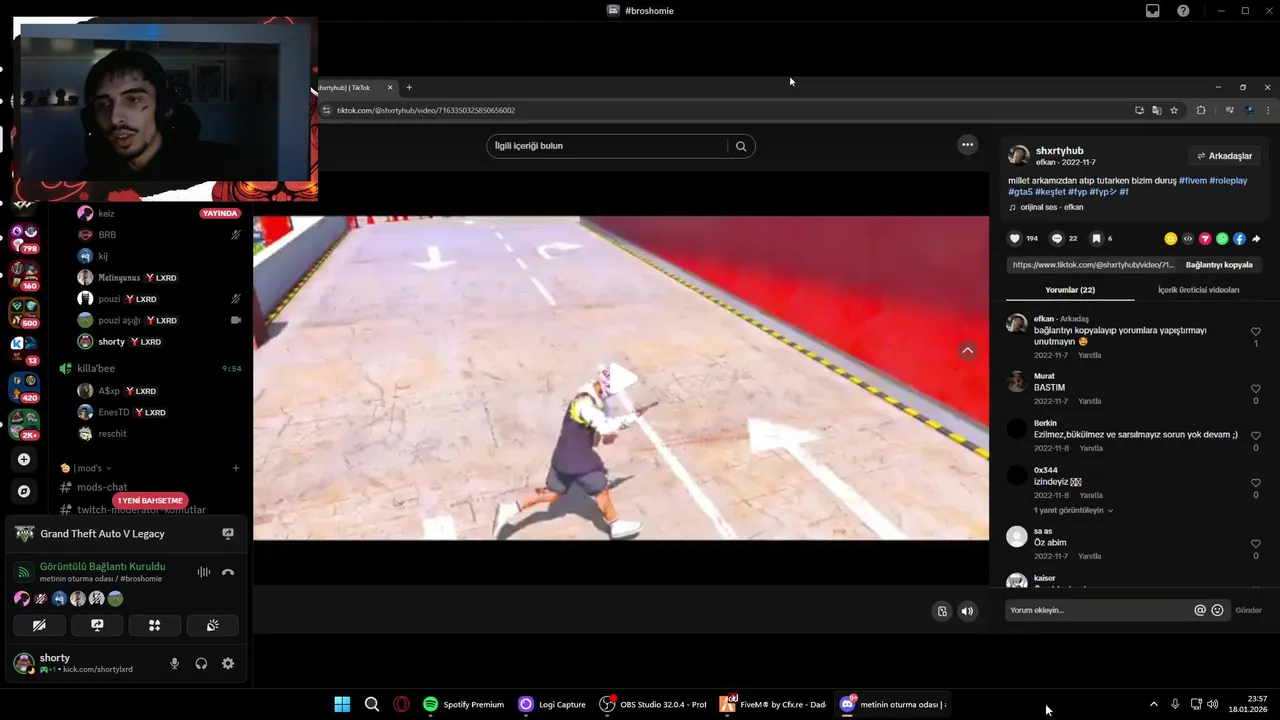
Task: Translate page with browser translate icon
Action: click(x=1156, y=110)
